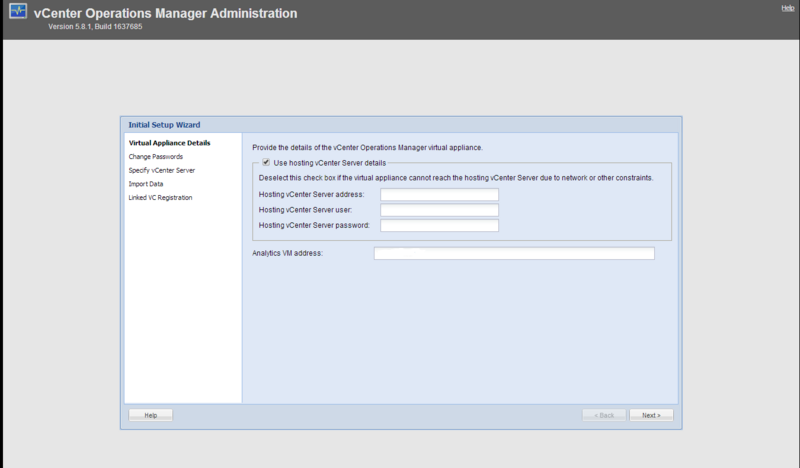Click the vCenter Operations Manager logo icon
This screenshot has height=468, width=800.
pyautogui.click(x=17, y=14)
